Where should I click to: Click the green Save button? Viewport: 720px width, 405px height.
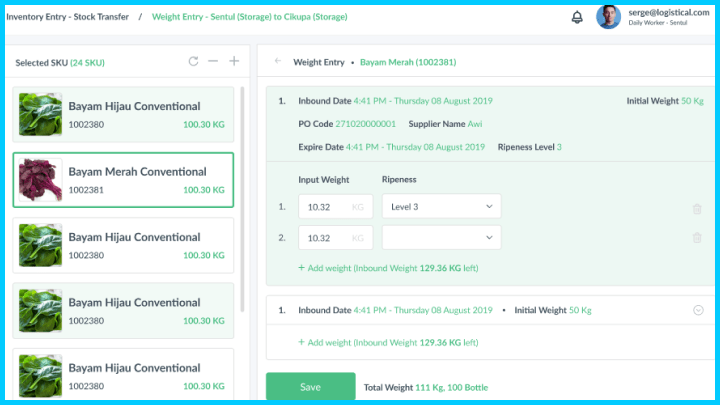pyautogui.click(x=310, y=387)
